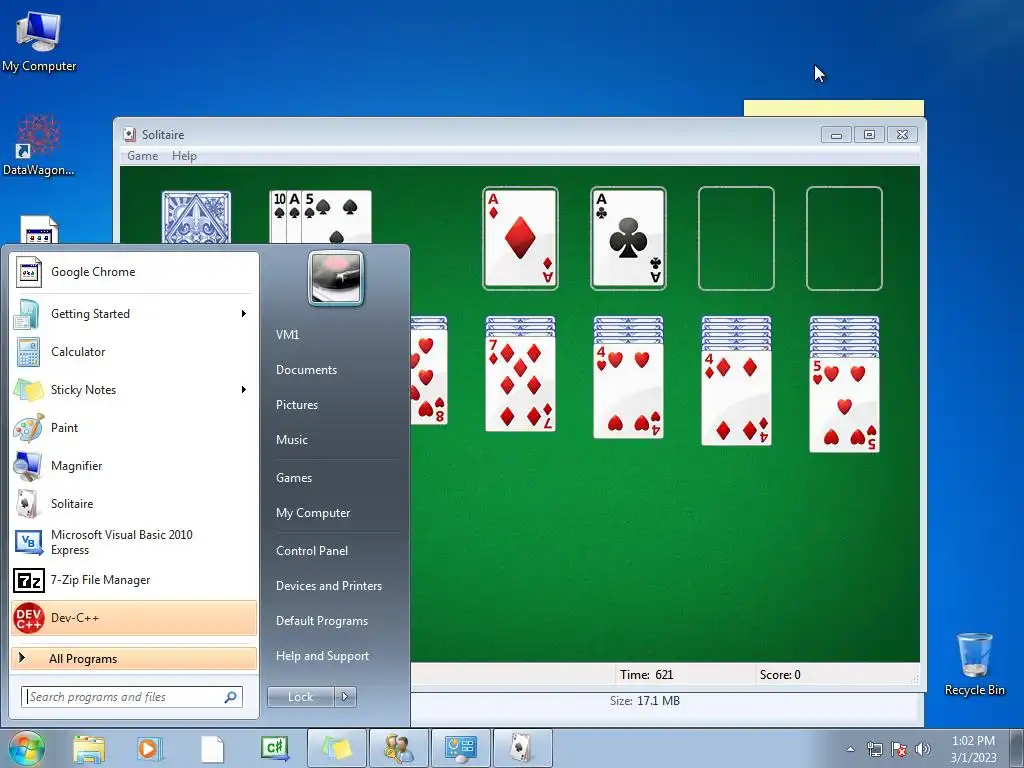Open the My Computer desktop icon
The image size is (1024, 768).
tap(39, 41)
